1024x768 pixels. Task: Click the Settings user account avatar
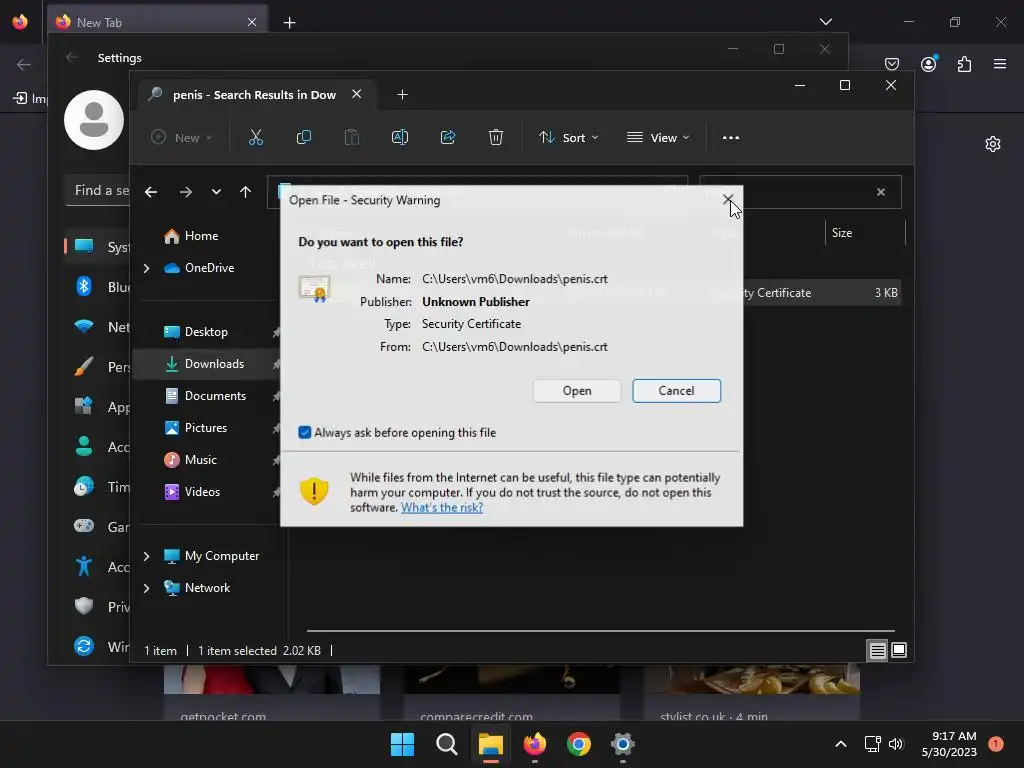pyautogui.click(x=94, y=120)
